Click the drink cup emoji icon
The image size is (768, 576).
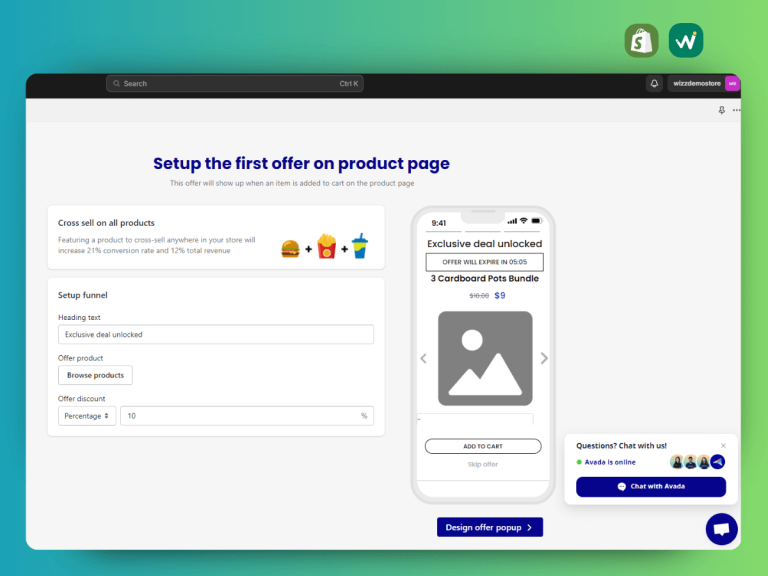[360, 246]
